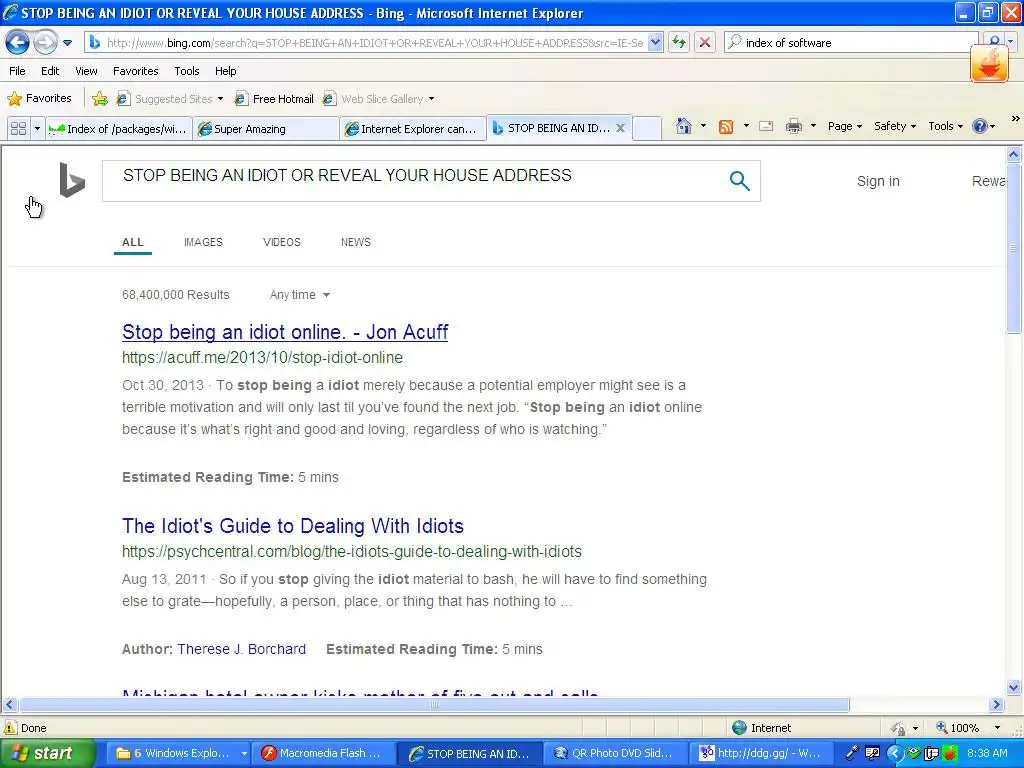Open the 100% zoom level control
The height and width of the screenshot is (768, 1024).
coord(968,728)
